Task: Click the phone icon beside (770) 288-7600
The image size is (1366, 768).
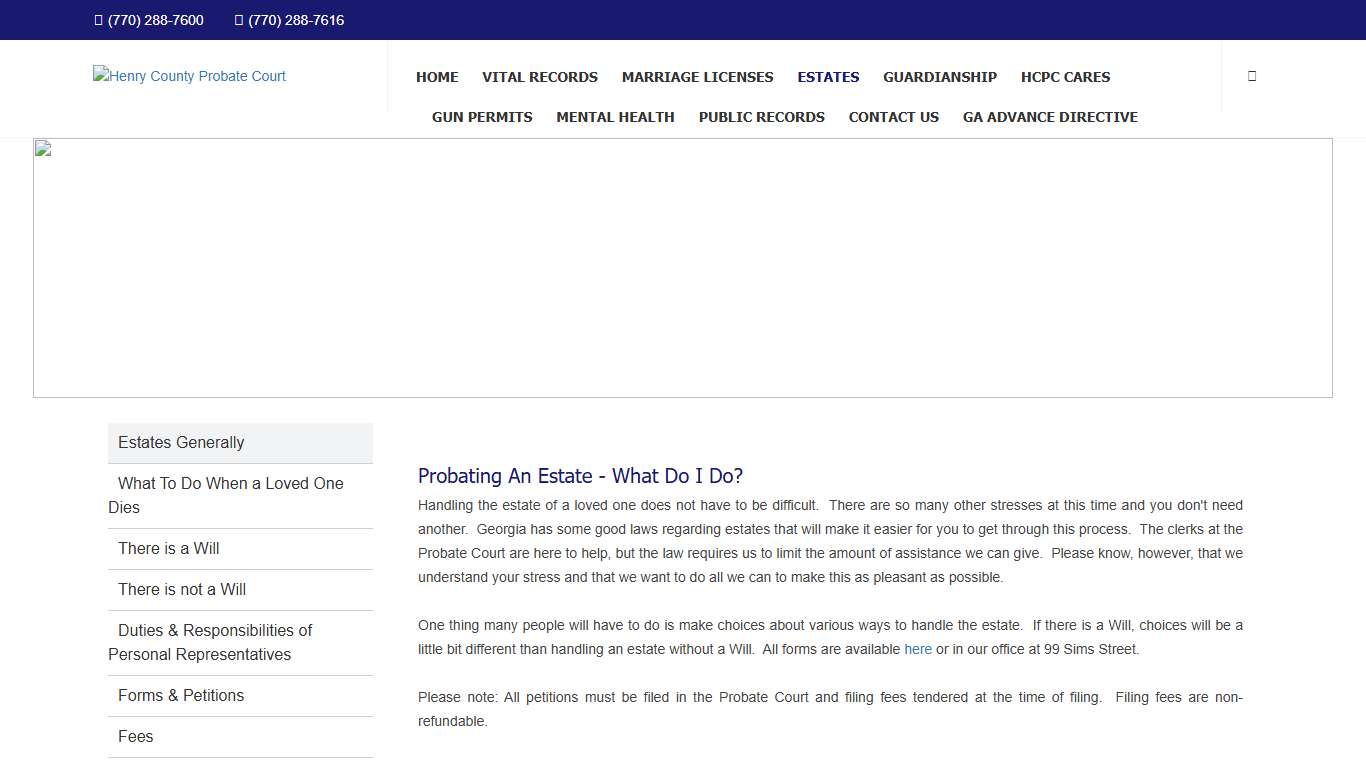Action: click(97, 20)
